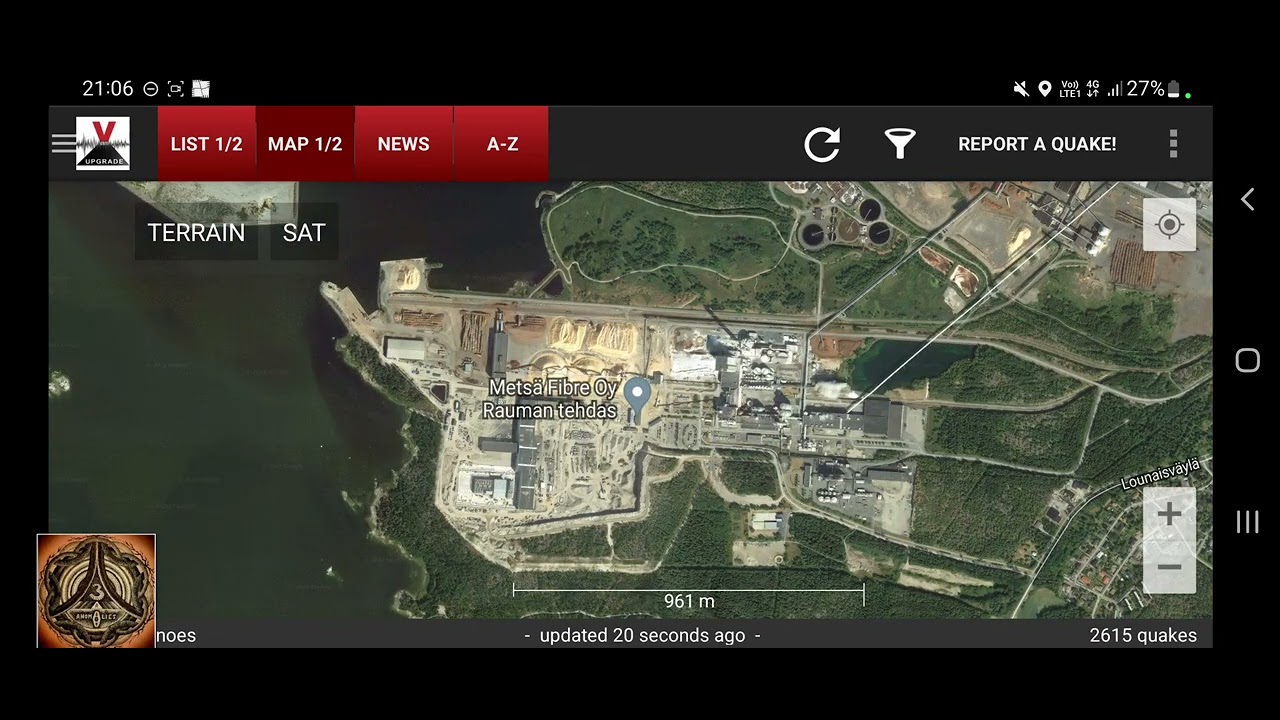The width and height of the screenshot is (1280, 720).
Task: Tap the 21:06 clock in status bar
Action: point(107,89)
